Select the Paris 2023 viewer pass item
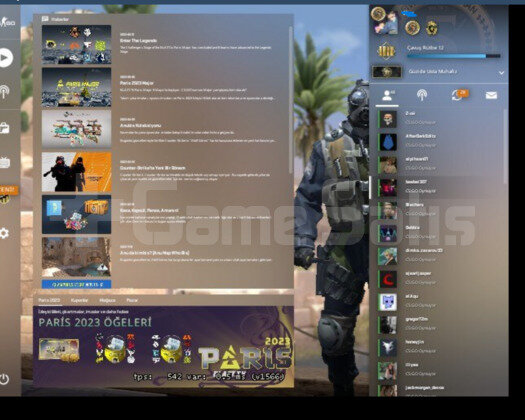The width and height of the screenshot is (525, 420). pos(59,350)
